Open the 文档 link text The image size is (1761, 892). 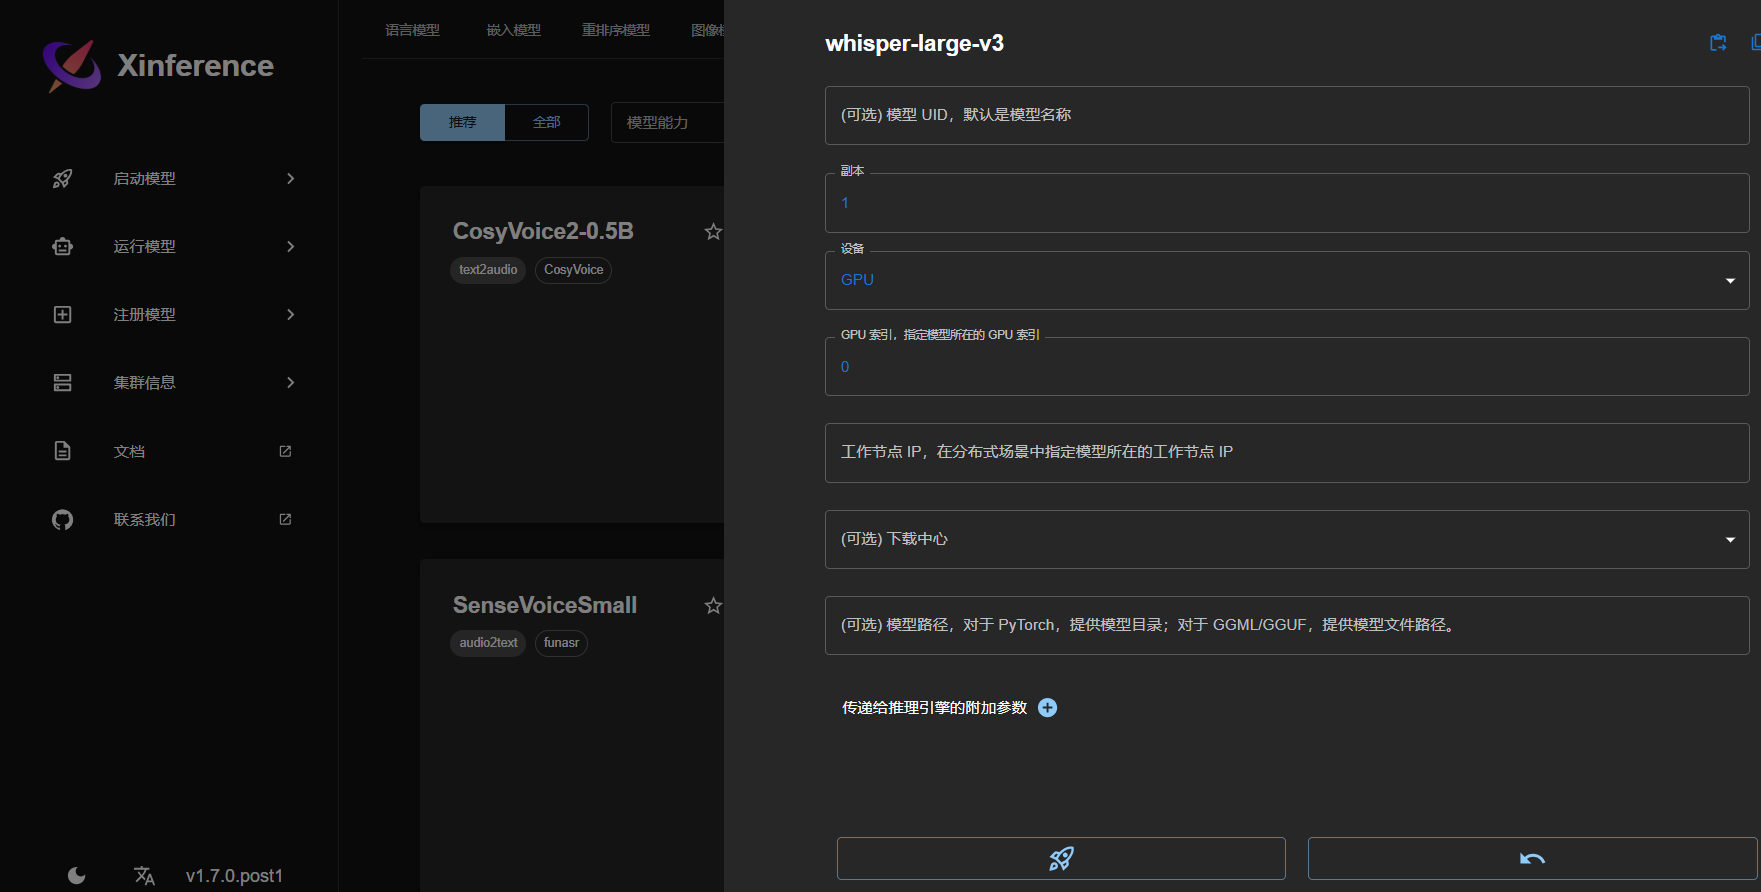click(x=129, y=451)
